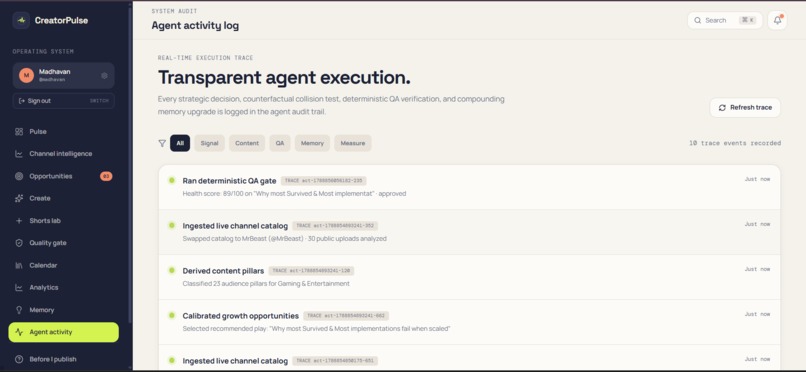The image size is (806, 372).
Task: Click Madhavan's orange avatar
Action: (26, 76)
